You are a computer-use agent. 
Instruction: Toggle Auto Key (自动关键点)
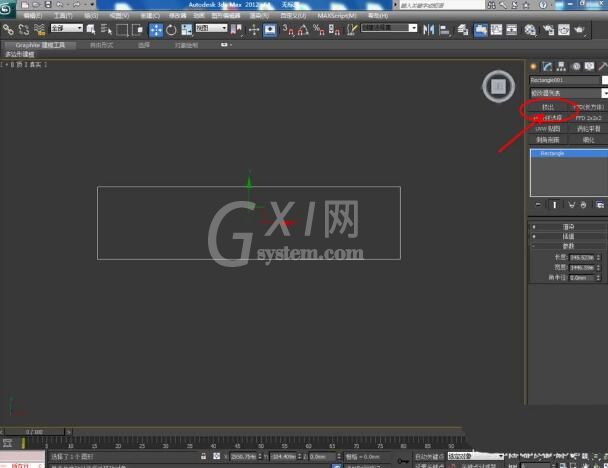tap(429, 456)
